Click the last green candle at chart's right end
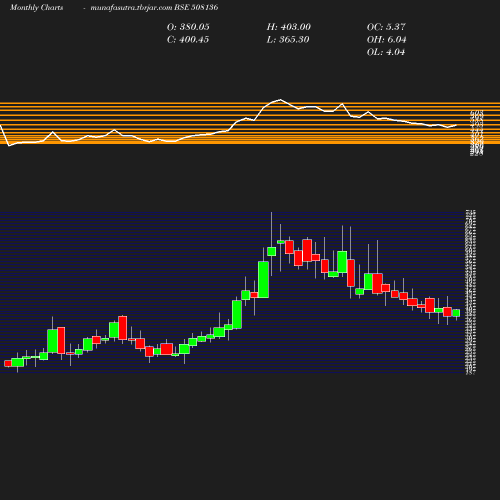 [456, 313]
